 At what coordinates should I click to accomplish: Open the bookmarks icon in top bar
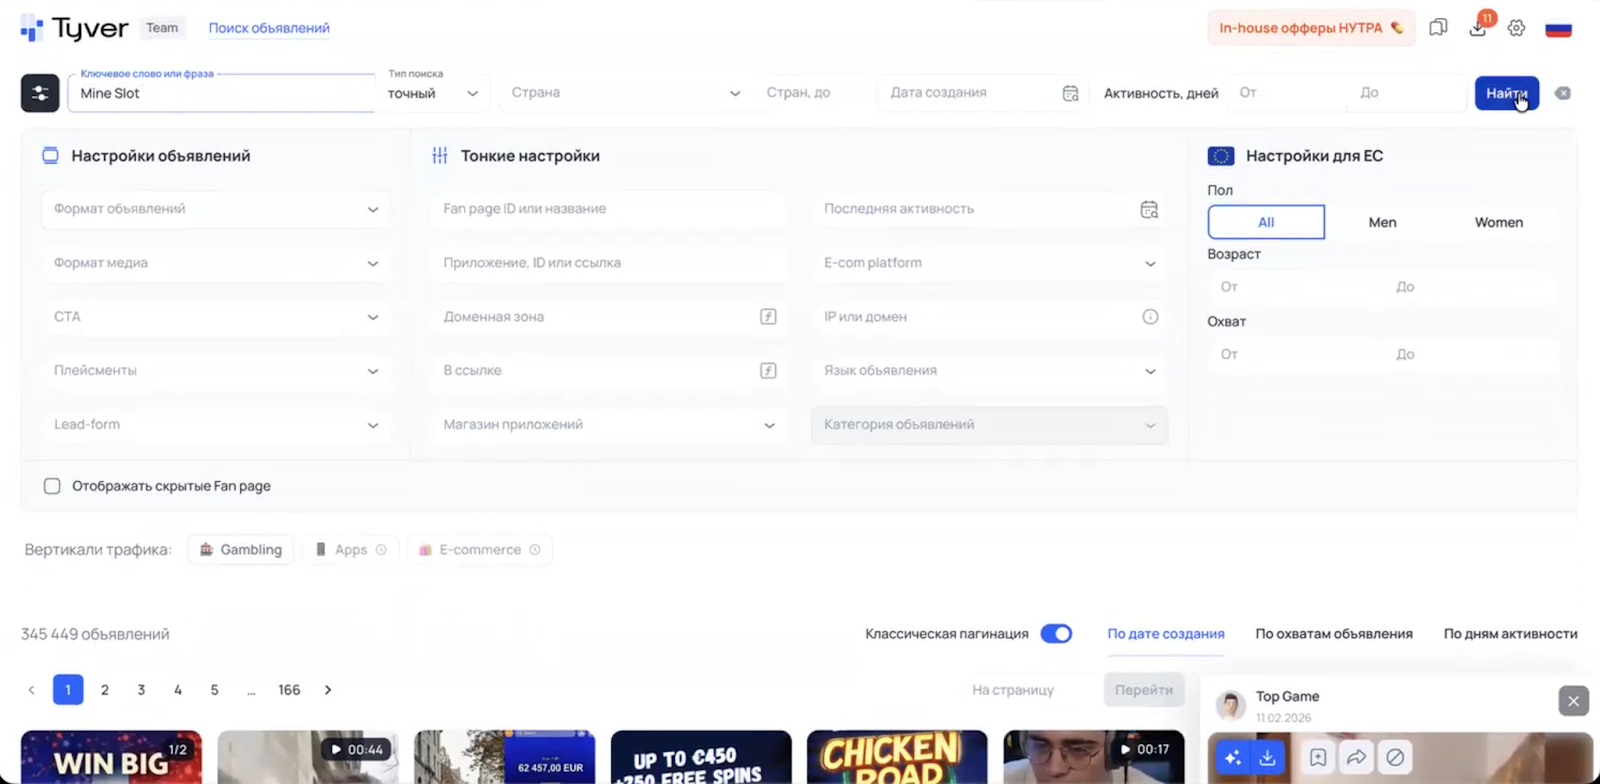(1438, 28)
